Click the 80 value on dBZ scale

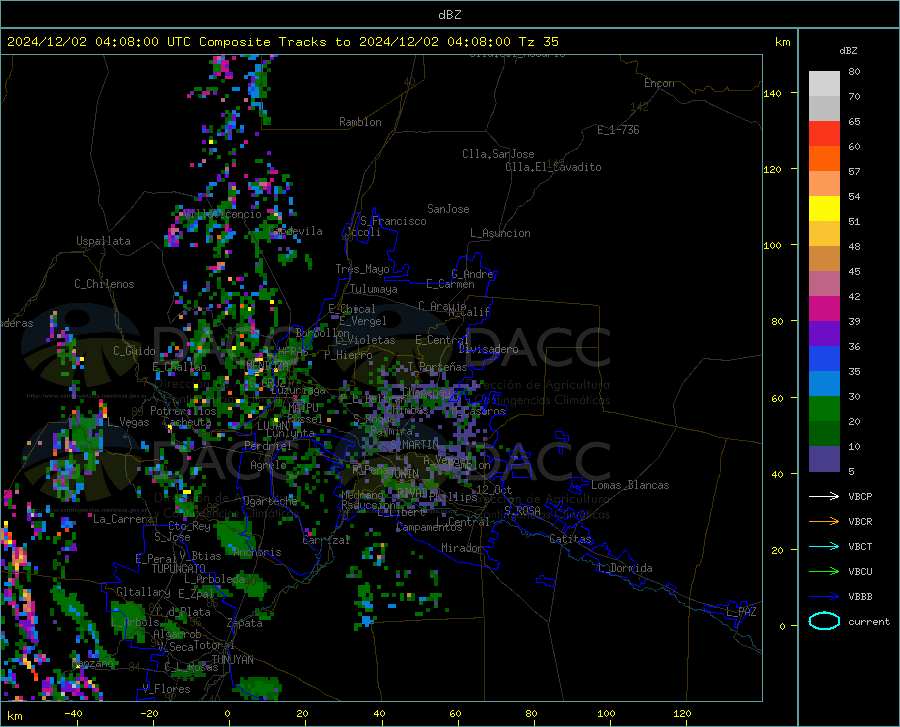[x=854, y=71]
